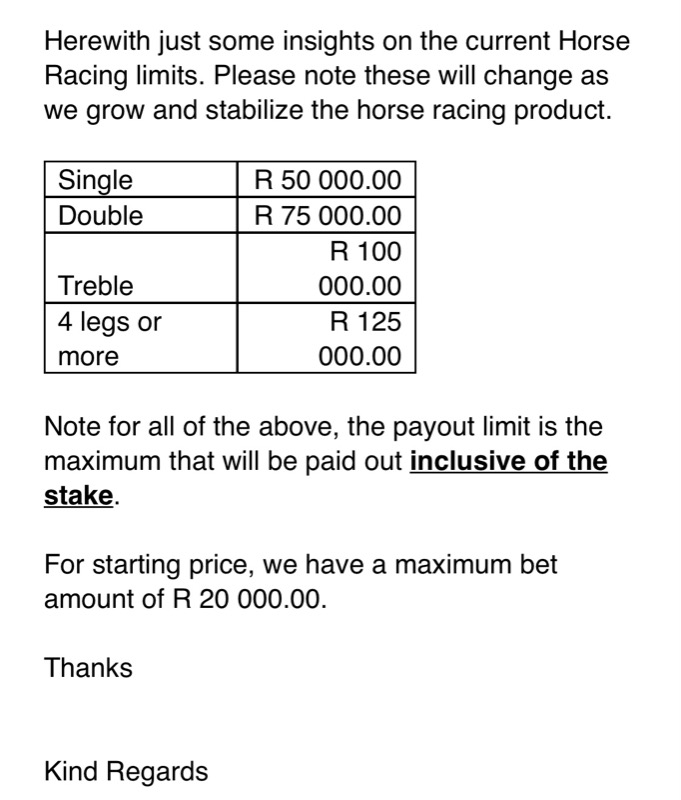Click the word "Thanks"
This screenshot has width=681, height=800.
click(88, 667)
